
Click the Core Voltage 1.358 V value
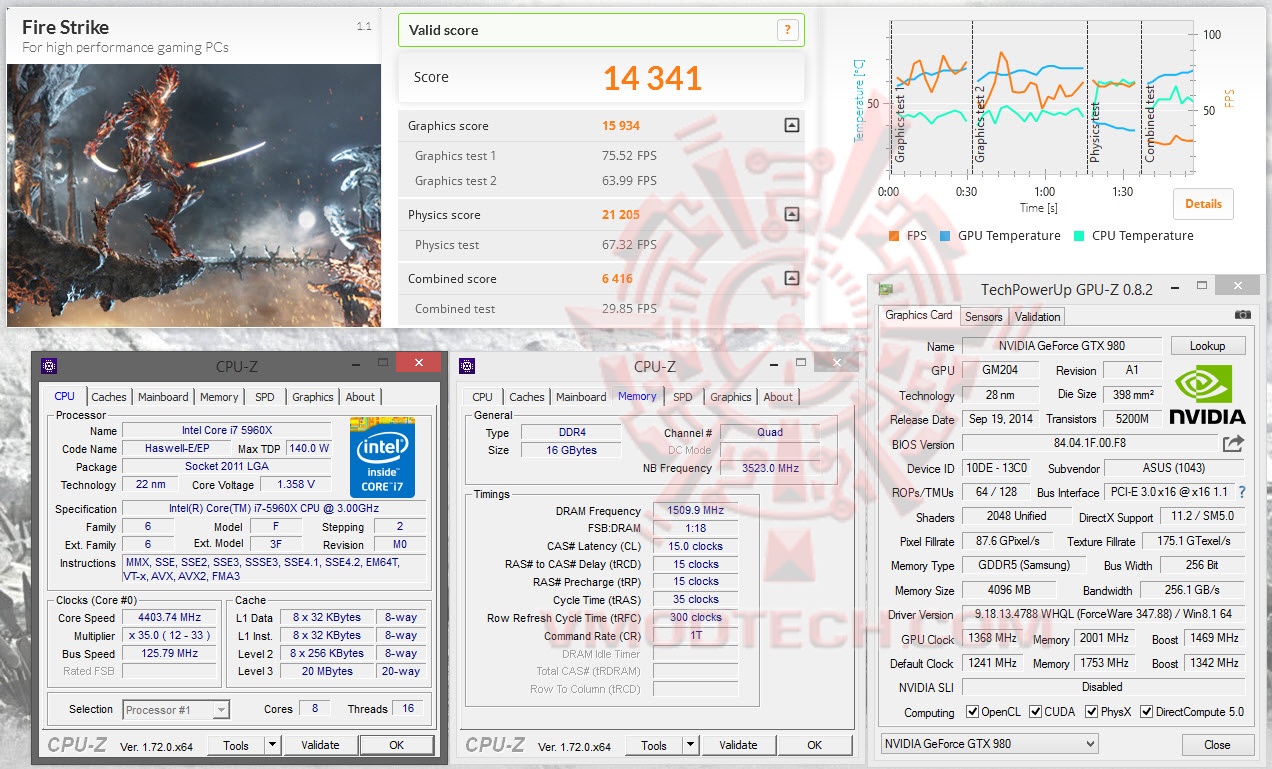pyautogui.click(x=294, y=485)
